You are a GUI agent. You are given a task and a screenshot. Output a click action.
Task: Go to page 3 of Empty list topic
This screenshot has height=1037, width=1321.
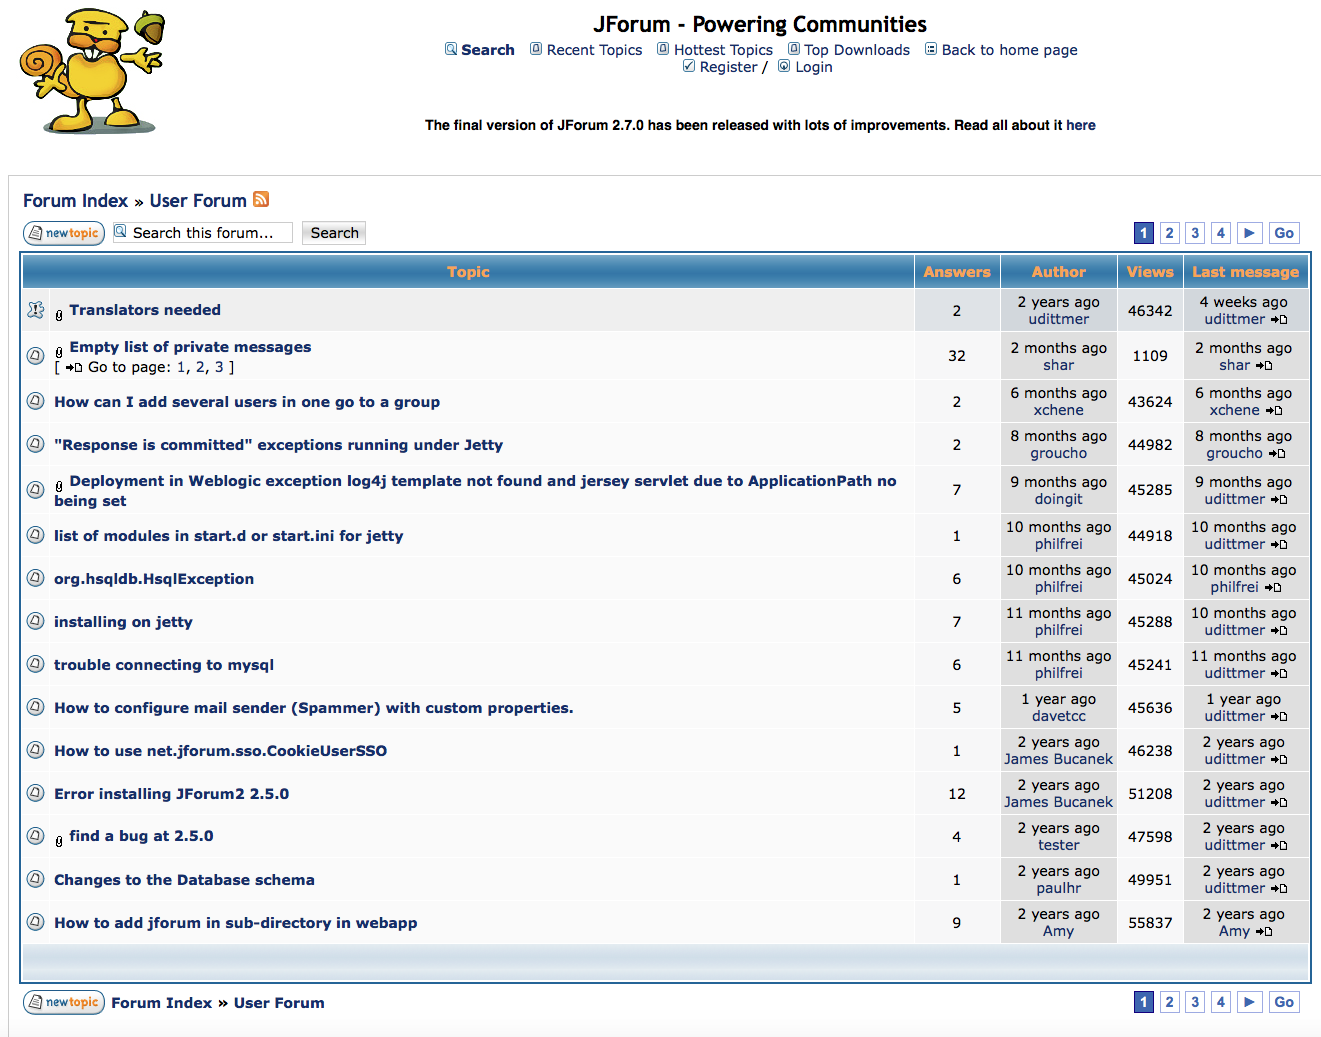pos(219,367)
